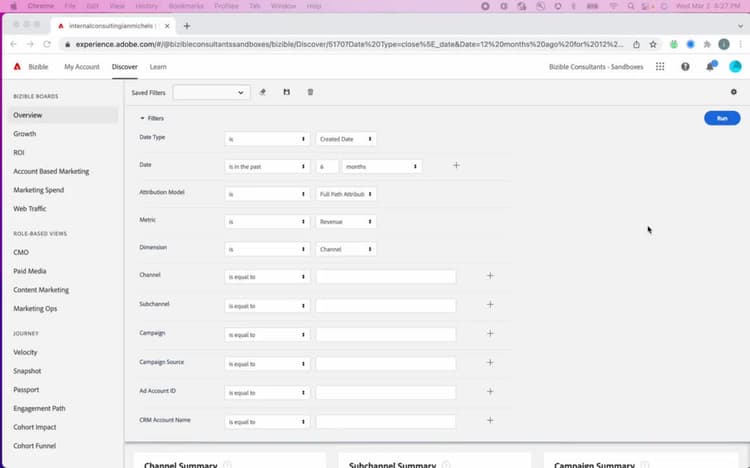Click the browser address bar URL
This screenshot has width=750, height=468.
(x=349, y=44)
